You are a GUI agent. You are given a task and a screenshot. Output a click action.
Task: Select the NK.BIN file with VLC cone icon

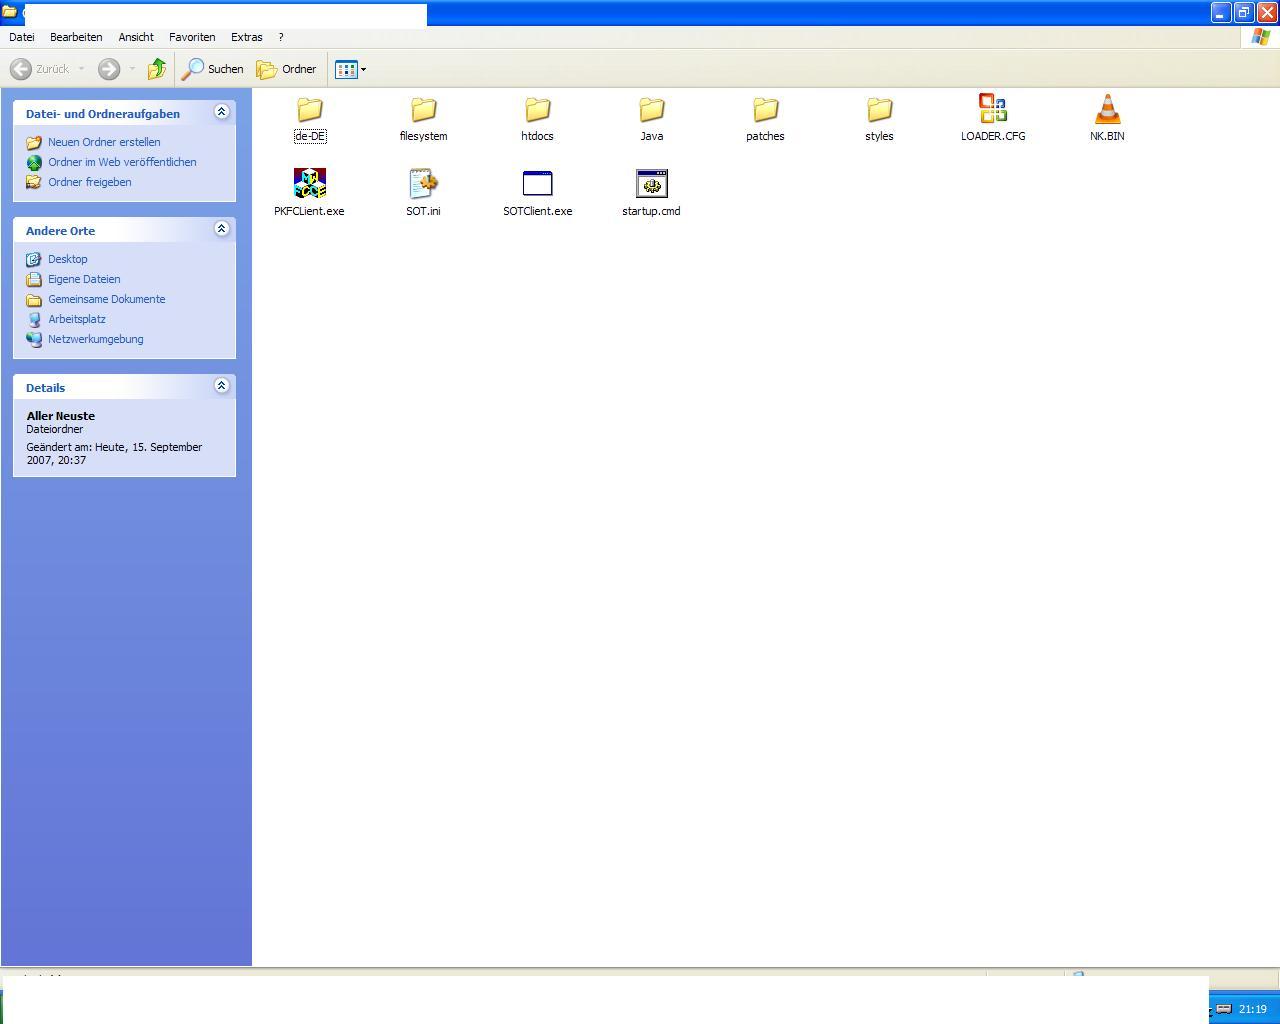tap(1106, 109)
